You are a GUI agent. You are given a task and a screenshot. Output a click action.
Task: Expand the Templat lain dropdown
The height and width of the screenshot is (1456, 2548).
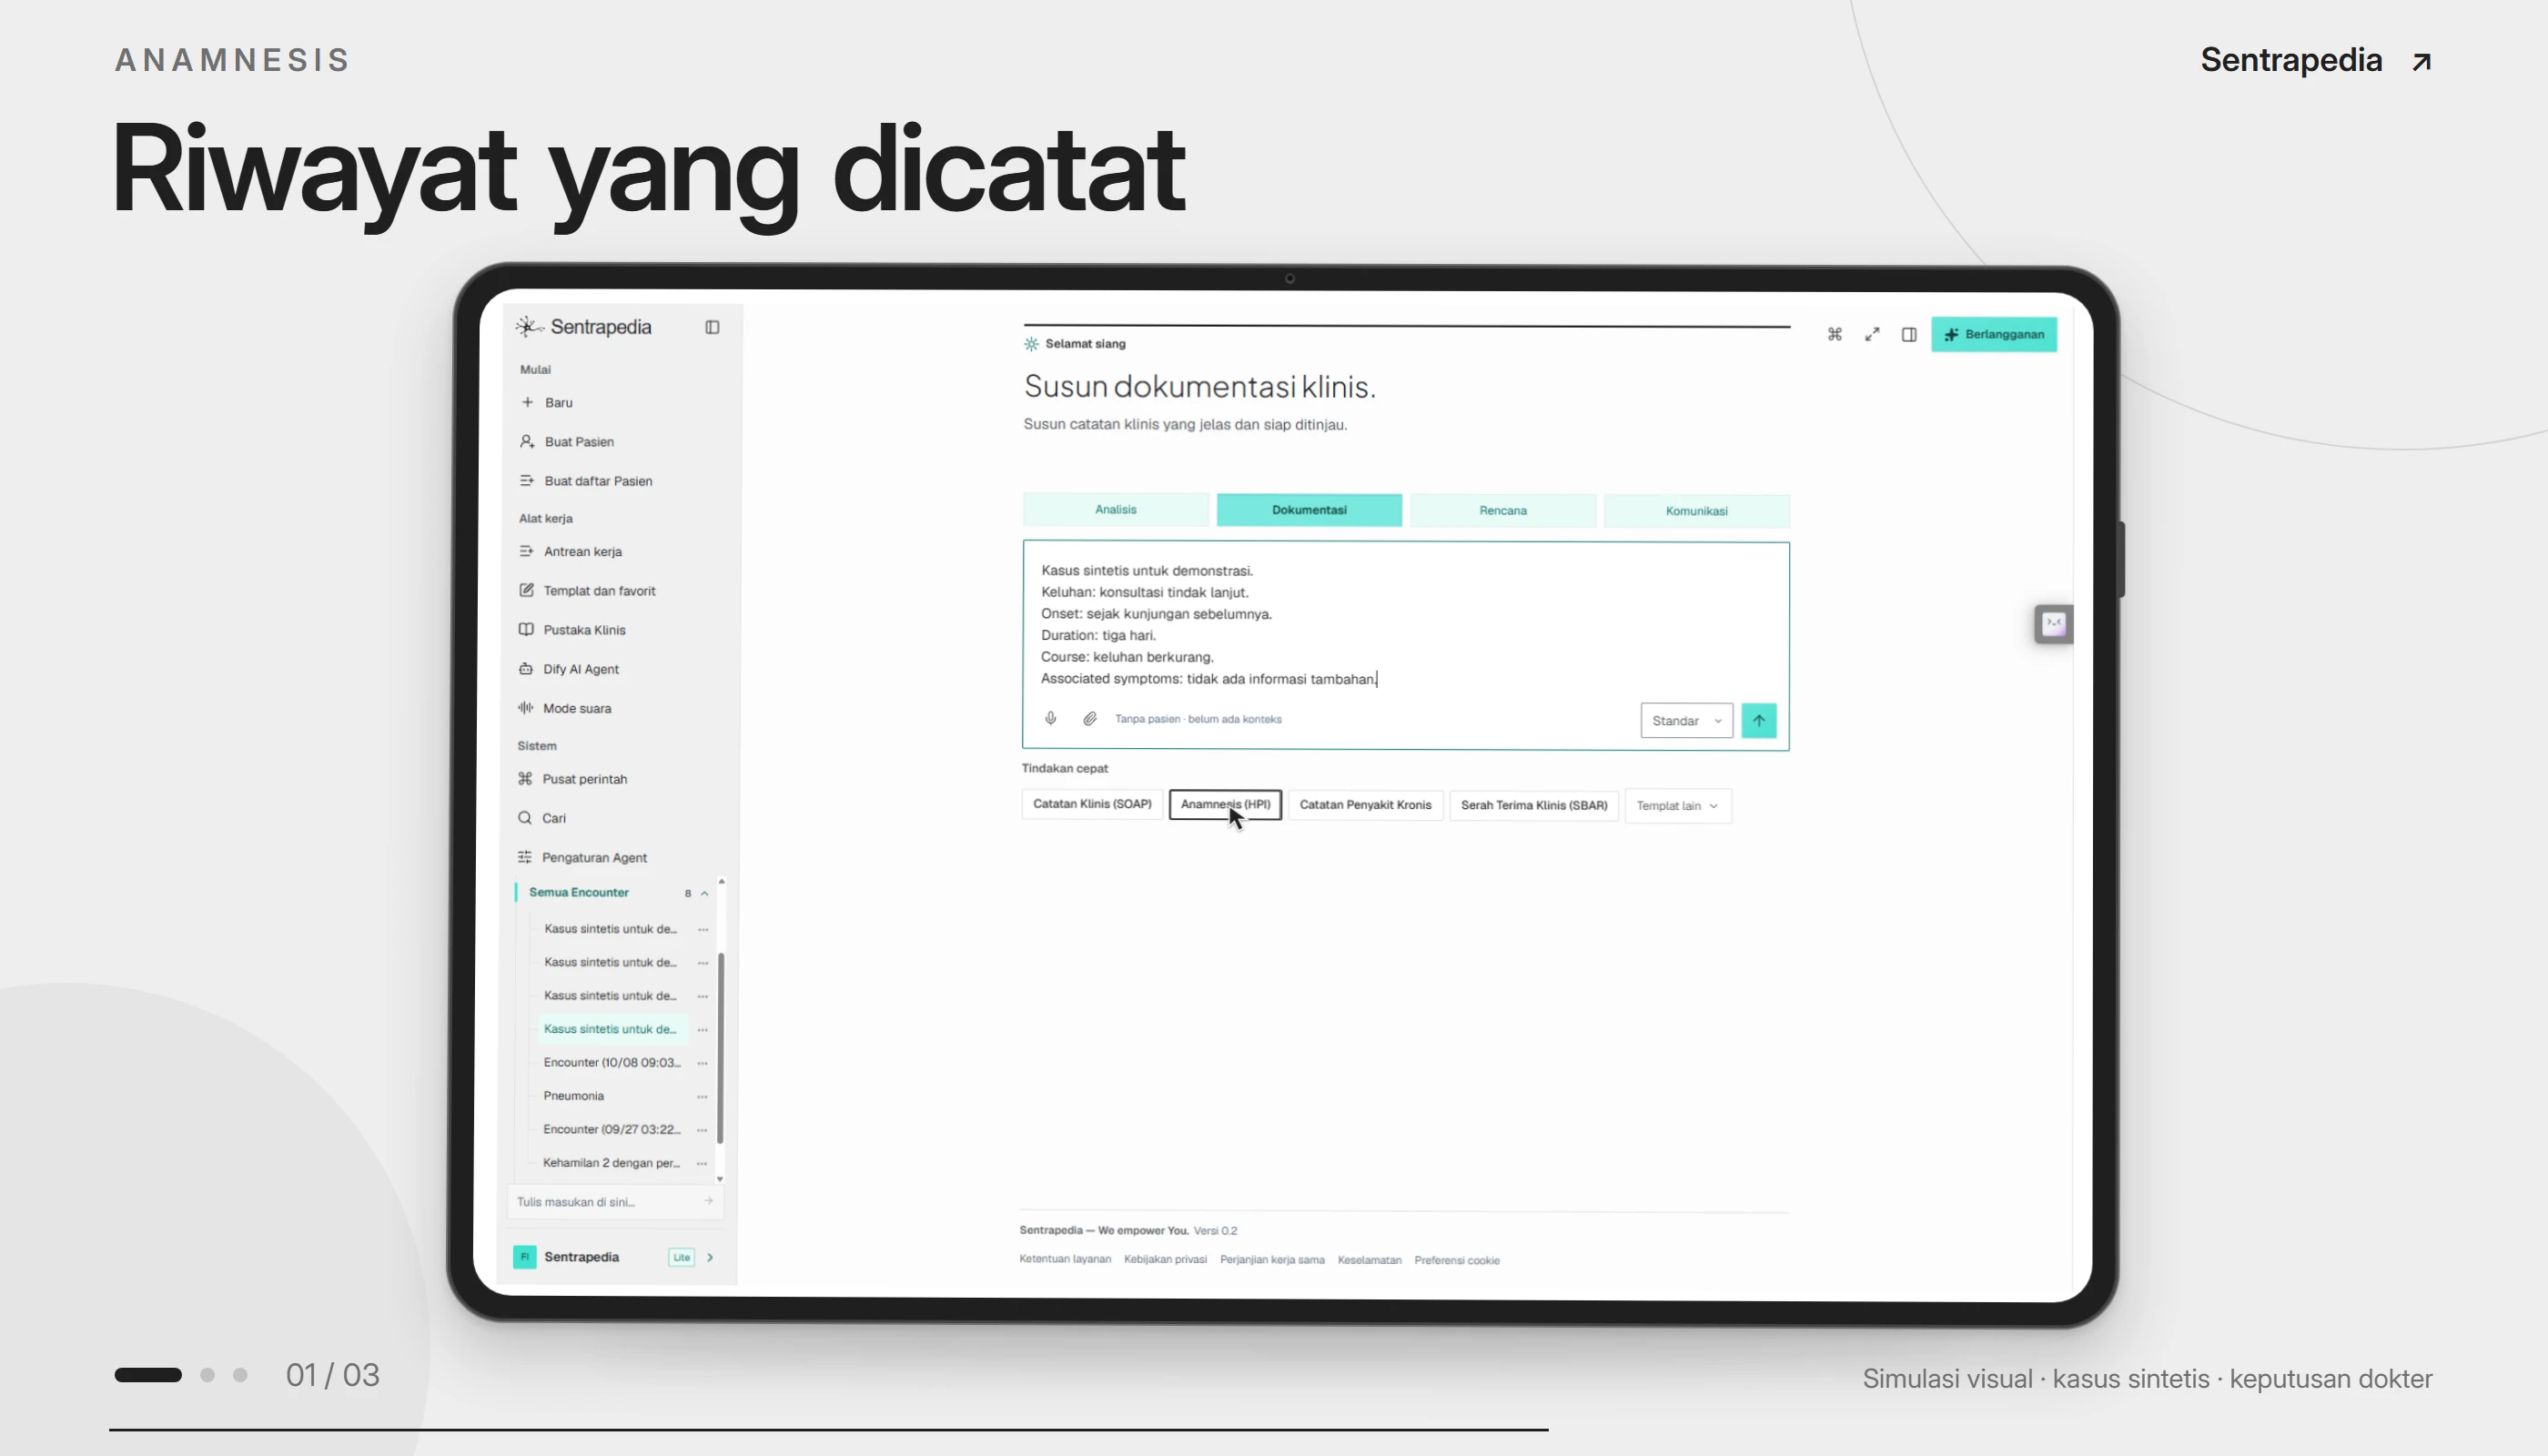[1678, 805]
